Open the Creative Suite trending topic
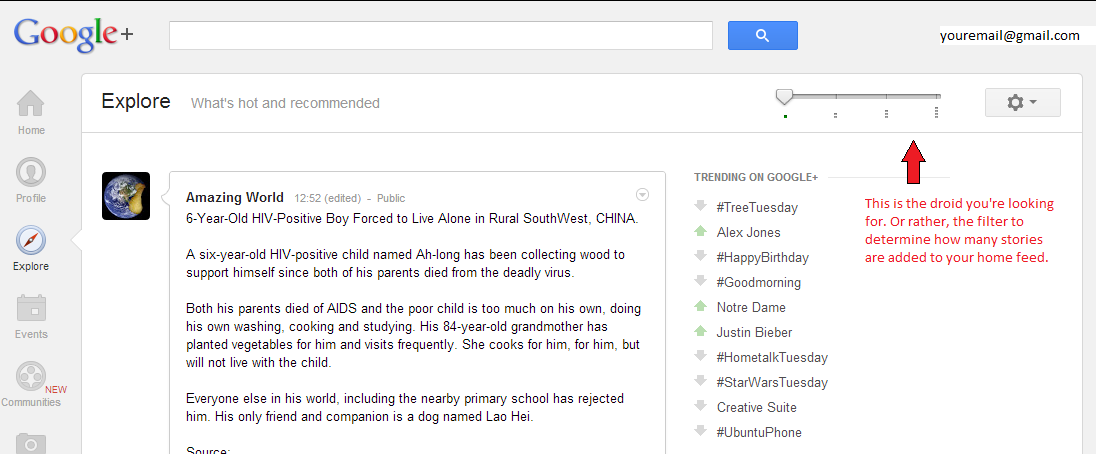 [x=757, y=407]
